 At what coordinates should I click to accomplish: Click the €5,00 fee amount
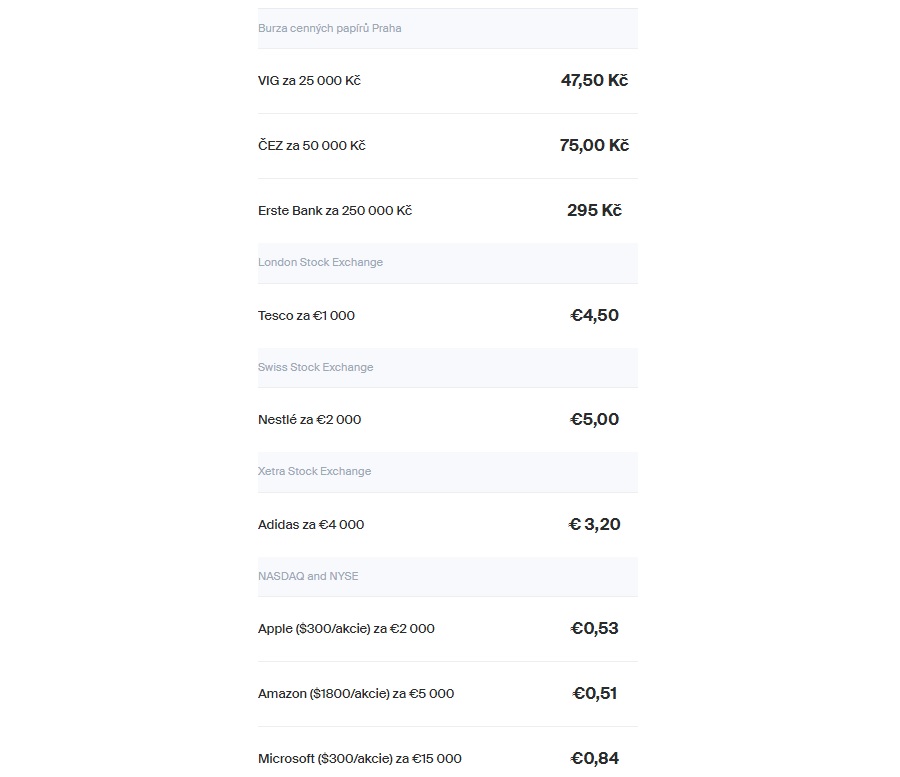click(x=594, y=419)
